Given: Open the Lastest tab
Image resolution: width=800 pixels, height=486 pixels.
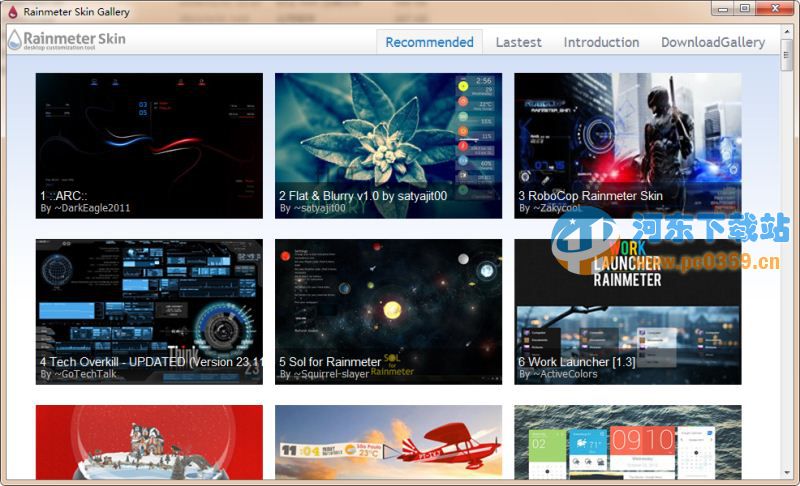Looking at the screenshot, I should (x=518, y=42).
